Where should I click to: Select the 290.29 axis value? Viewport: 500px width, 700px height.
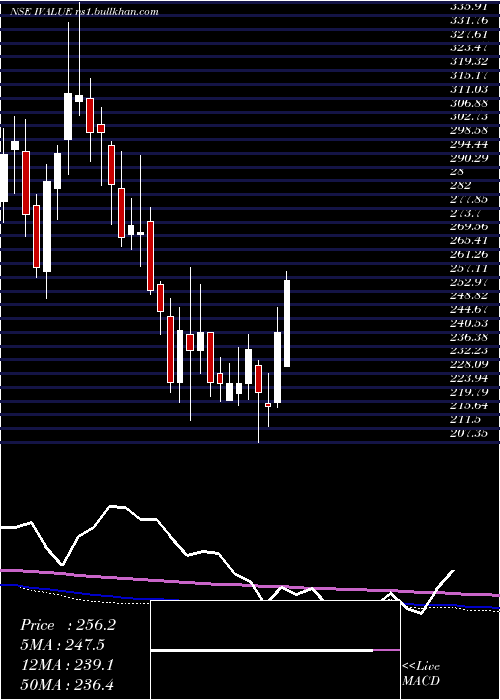(470, 158)
